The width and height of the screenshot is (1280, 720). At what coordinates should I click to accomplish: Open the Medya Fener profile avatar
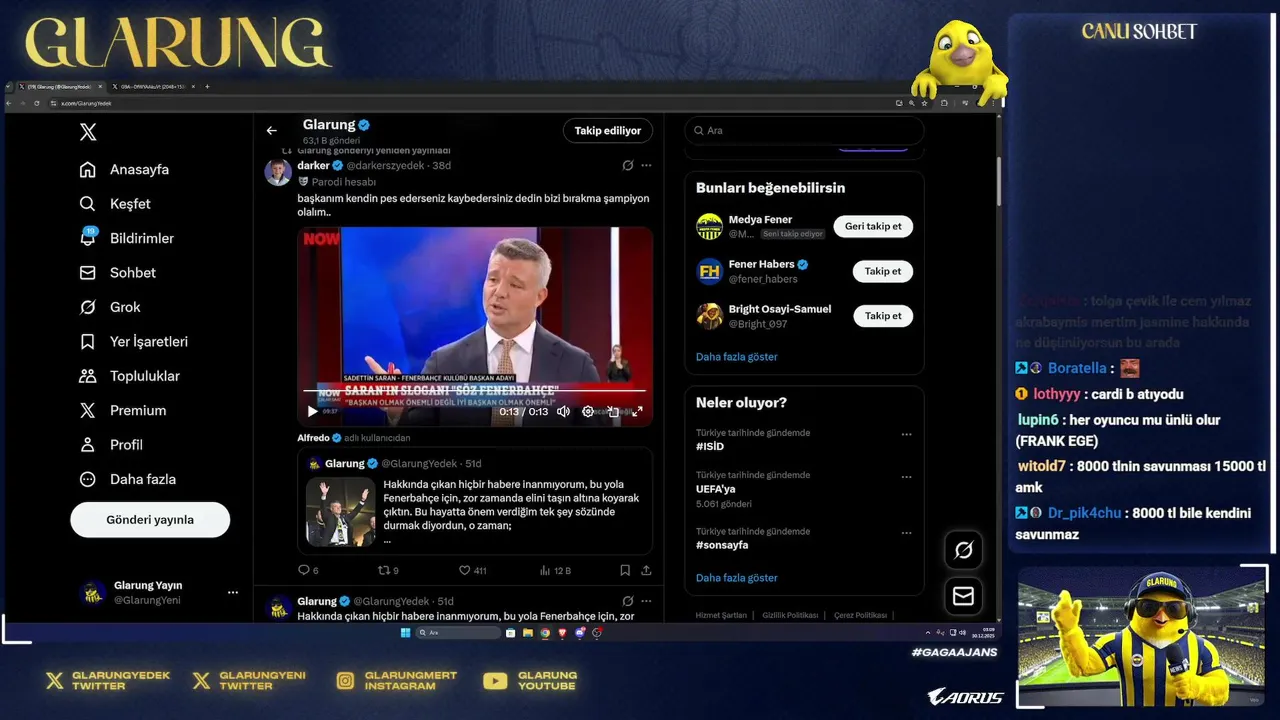pos(709,226)
